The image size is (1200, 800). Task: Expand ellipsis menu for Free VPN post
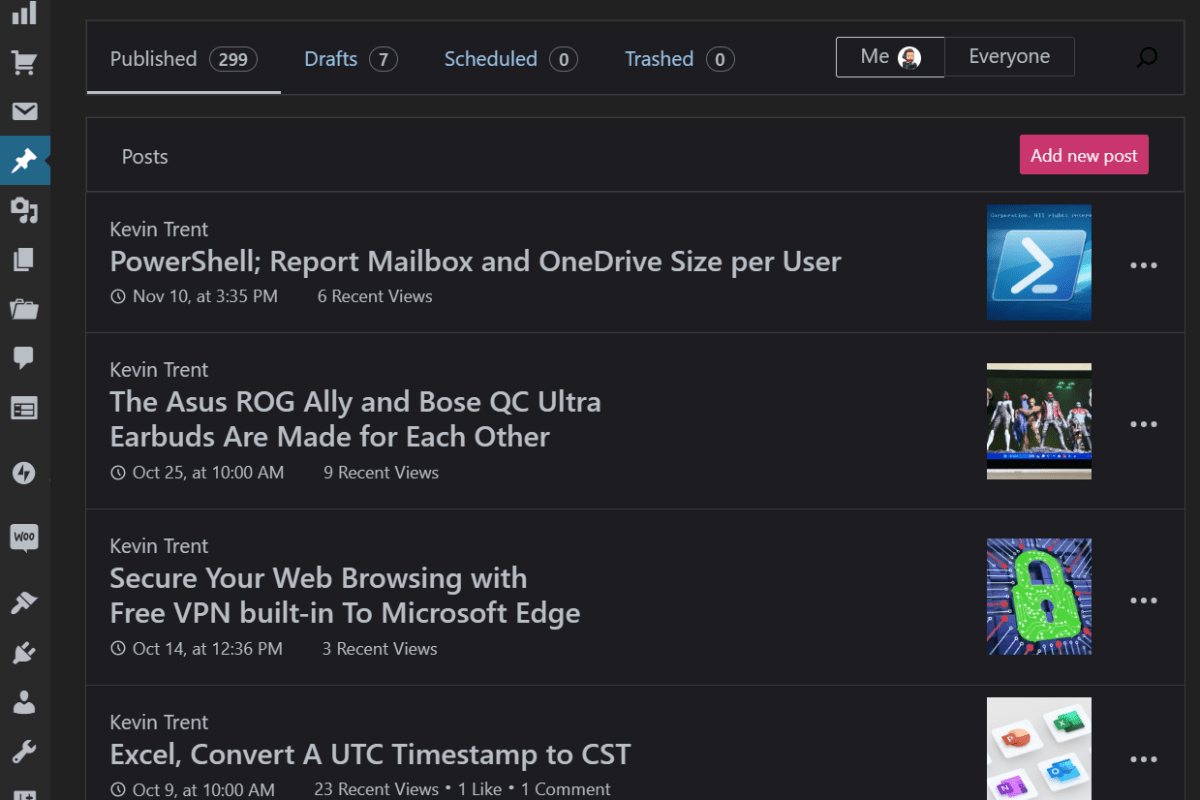pyautogui.click(x=1143, y=600)
